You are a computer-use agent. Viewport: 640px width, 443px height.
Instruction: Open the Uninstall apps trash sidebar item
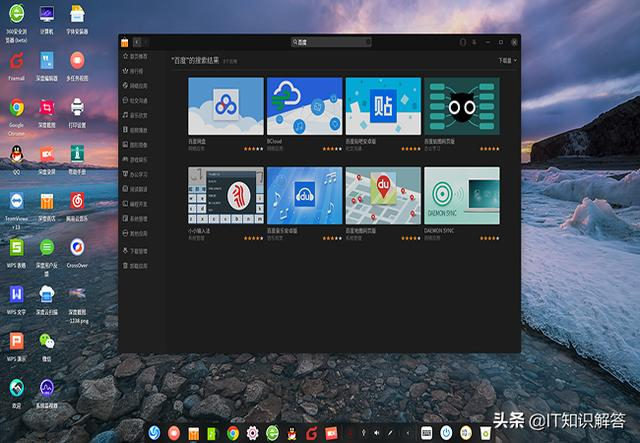[x=136, y=266]
